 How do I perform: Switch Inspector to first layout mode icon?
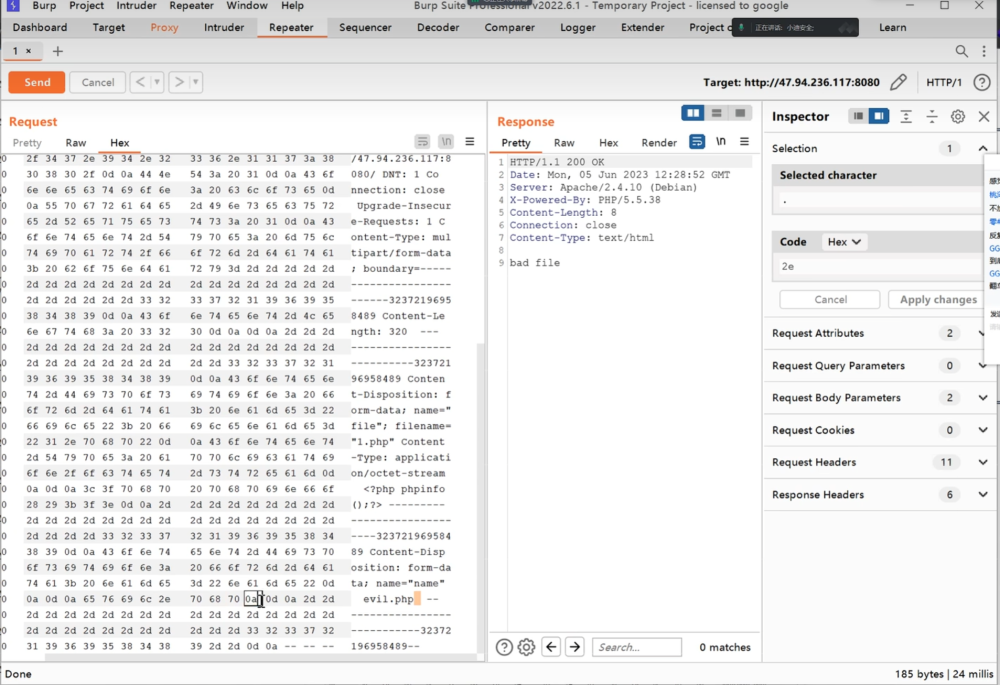click(858, 116)
